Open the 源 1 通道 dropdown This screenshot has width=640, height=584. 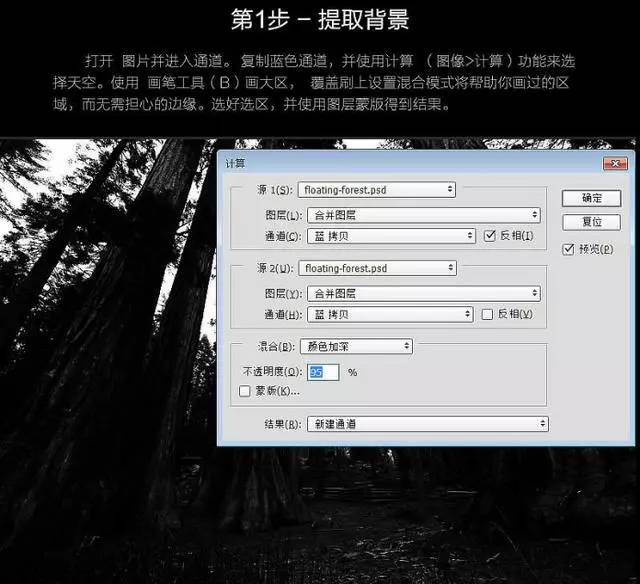(x=389, y=236)
